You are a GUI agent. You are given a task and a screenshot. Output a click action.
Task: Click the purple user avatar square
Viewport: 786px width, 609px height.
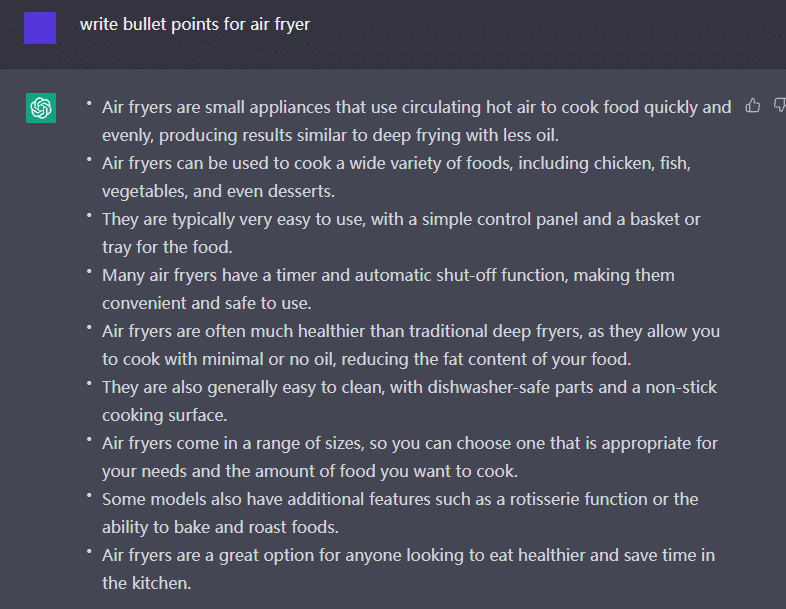(x=40, y=28)
